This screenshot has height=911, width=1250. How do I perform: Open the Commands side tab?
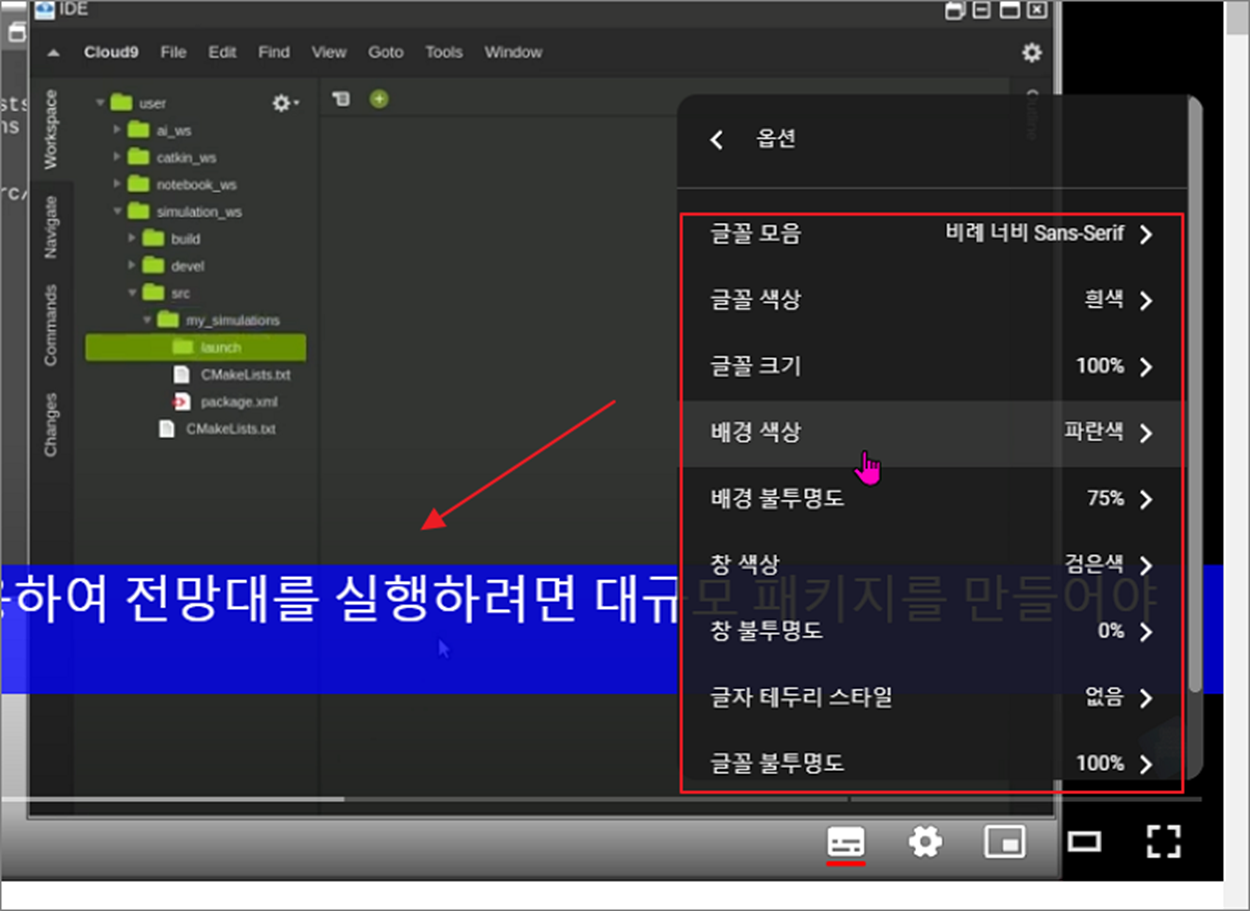(51, 325)
